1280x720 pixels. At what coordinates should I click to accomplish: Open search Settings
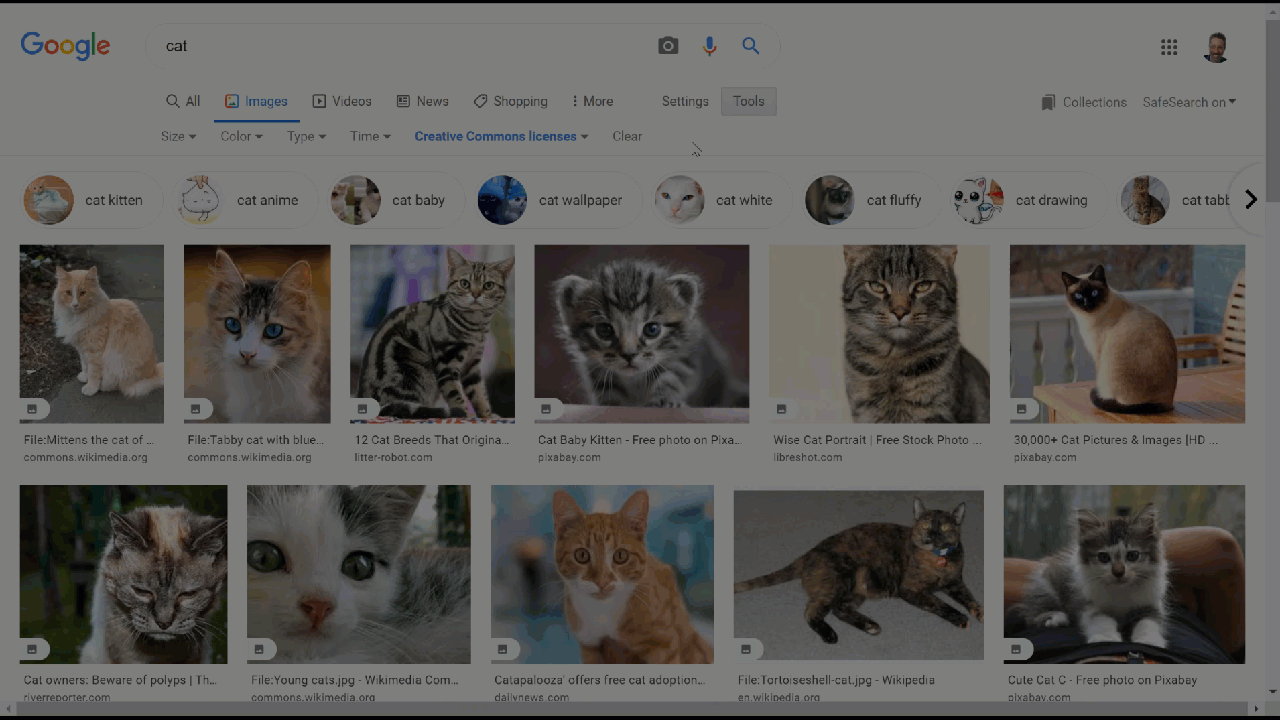click(x=685, y=101)
